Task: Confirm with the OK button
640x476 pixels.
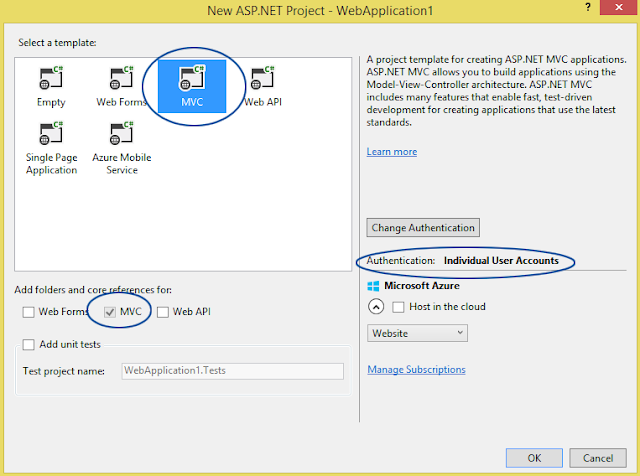Action: (534, 458)
